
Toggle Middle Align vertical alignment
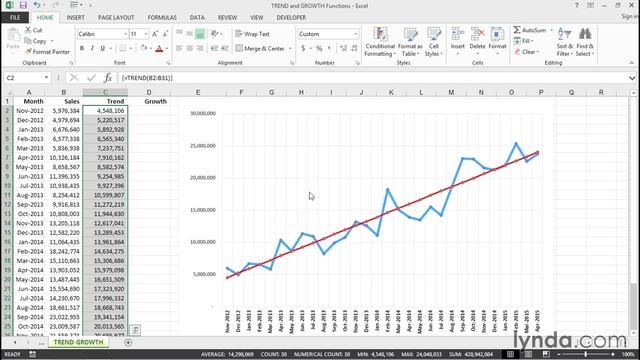click(x=189, y=34)
